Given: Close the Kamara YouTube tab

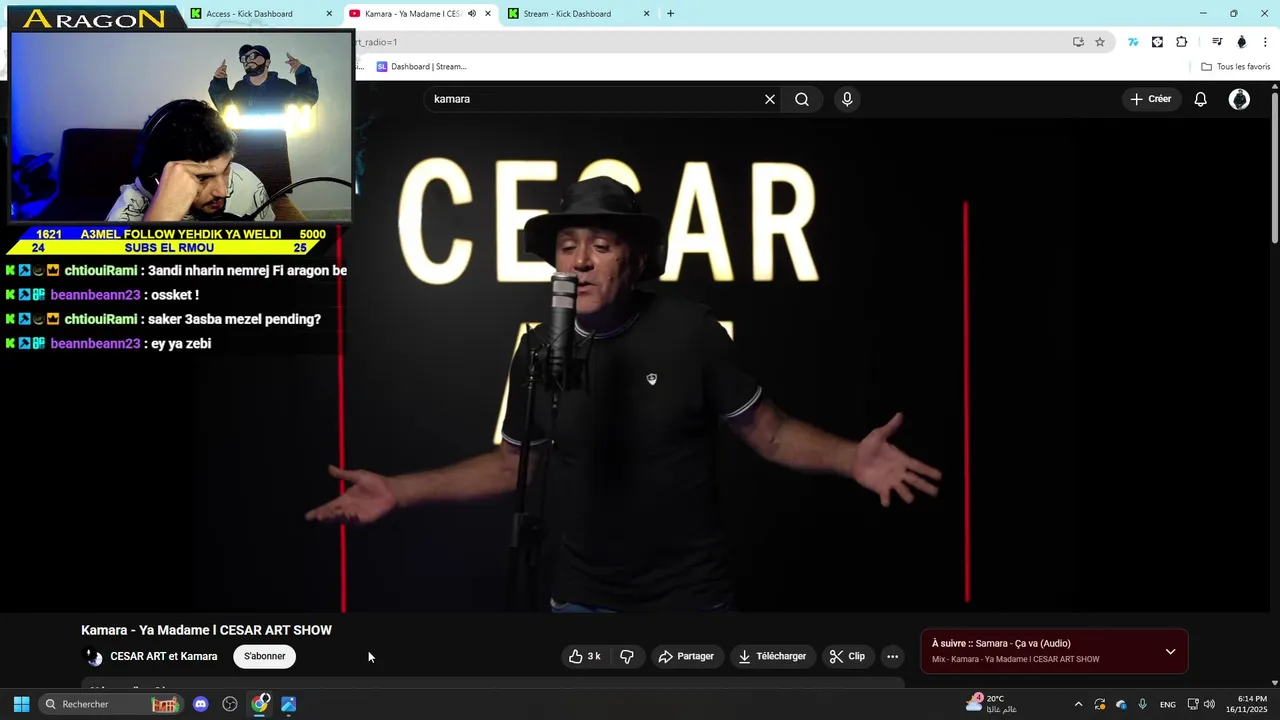Looking at the screenshot, I should pyautogui.click(x=488, y=14).
